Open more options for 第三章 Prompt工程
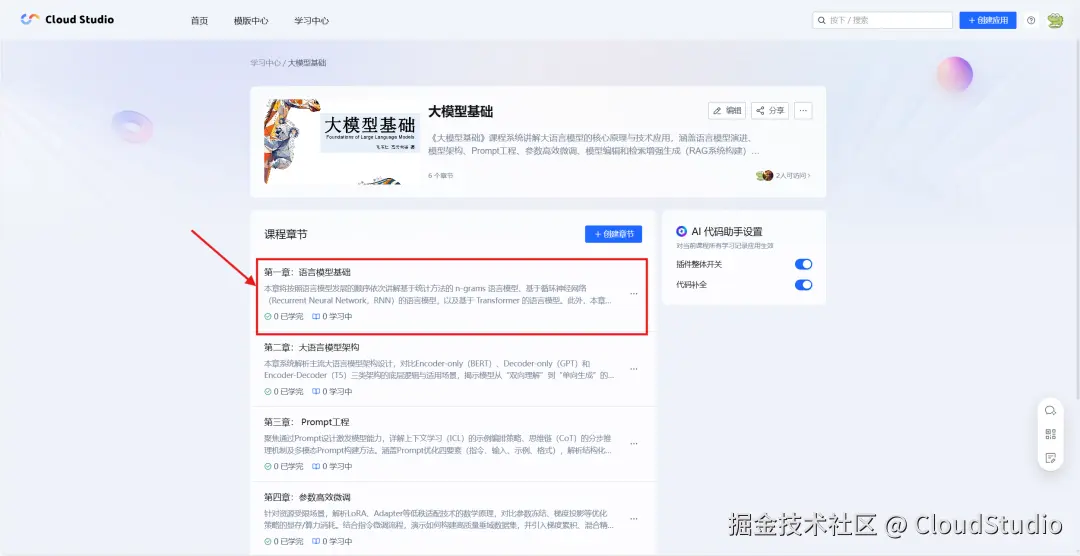This screenshot has width=1080, height=556. click(634, 444)
